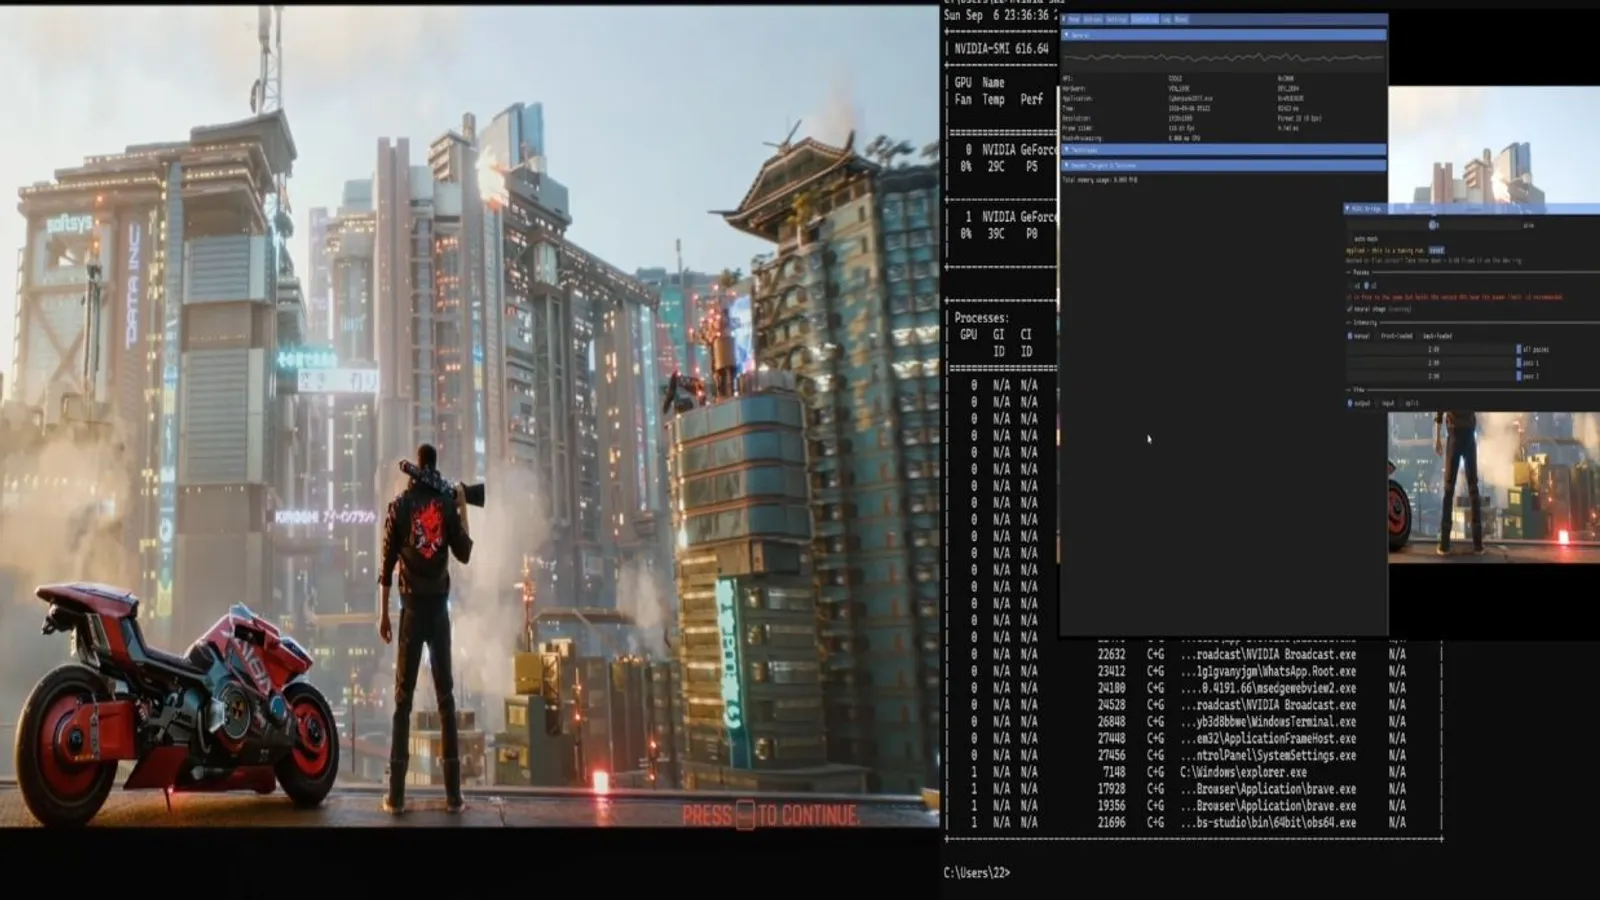Switch to the Settings tab in overlay
The width and height of the screenshot is (1600, 900).
(1116, 19)
